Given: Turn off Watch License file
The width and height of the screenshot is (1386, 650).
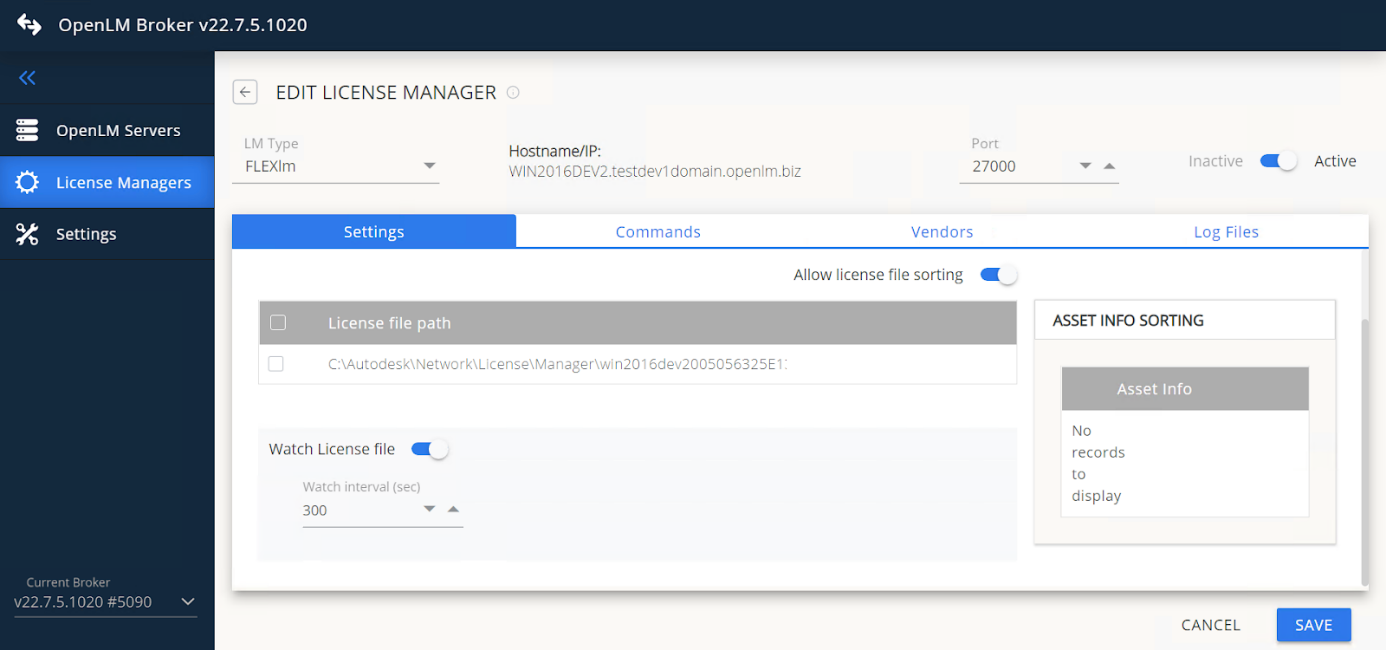Looking at the screenshot, I should (429, 448).
